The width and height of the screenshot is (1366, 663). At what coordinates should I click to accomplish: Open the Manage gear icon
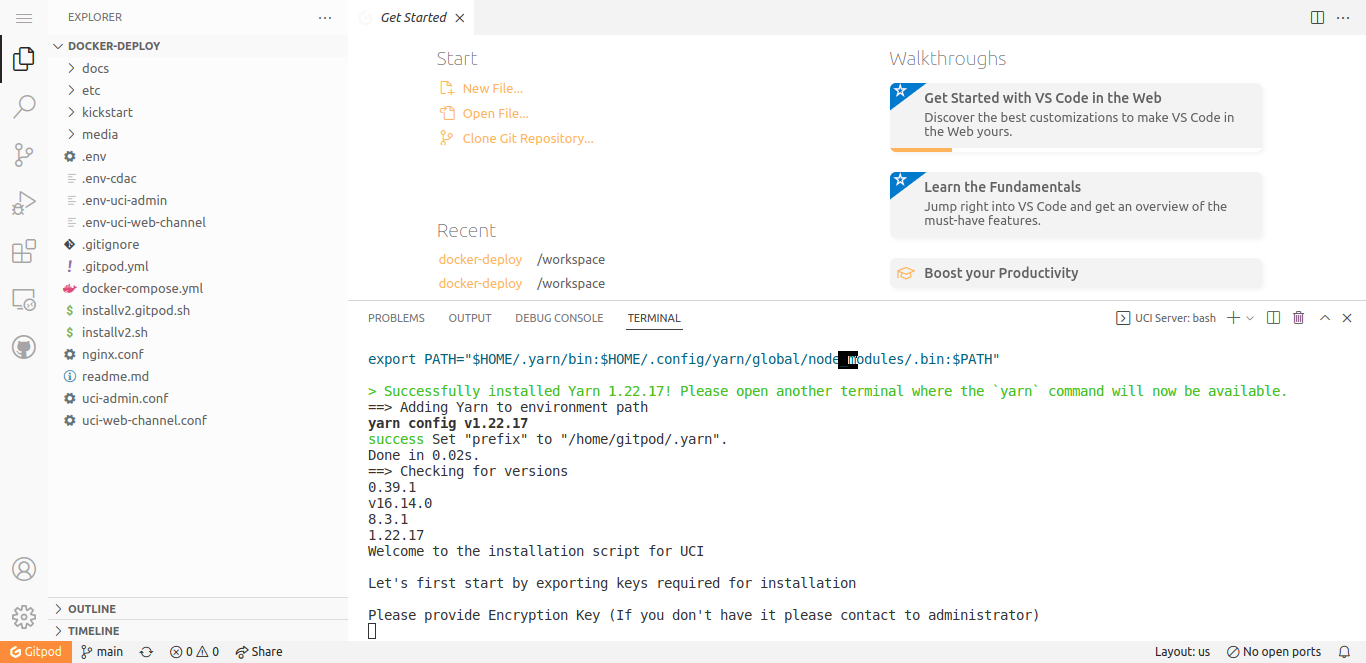pyautogui.click(x=24, y=616)
